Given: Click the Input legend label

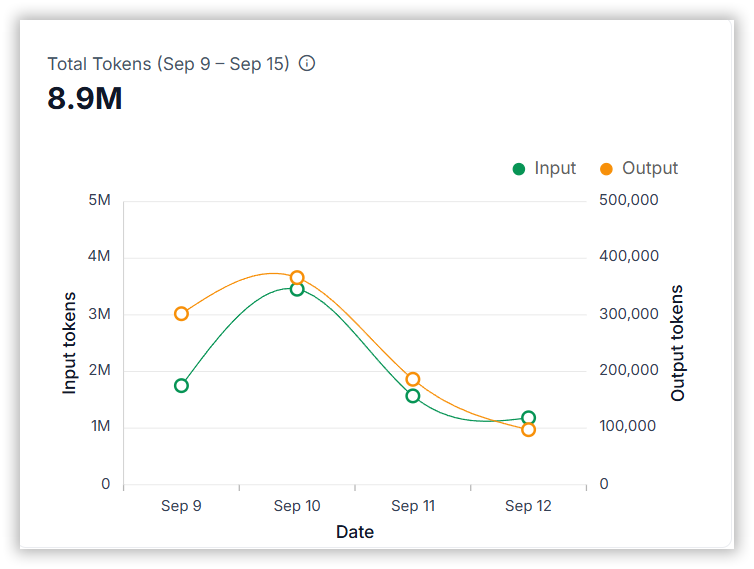Looking at the screenshot, I should coord(555,168).
